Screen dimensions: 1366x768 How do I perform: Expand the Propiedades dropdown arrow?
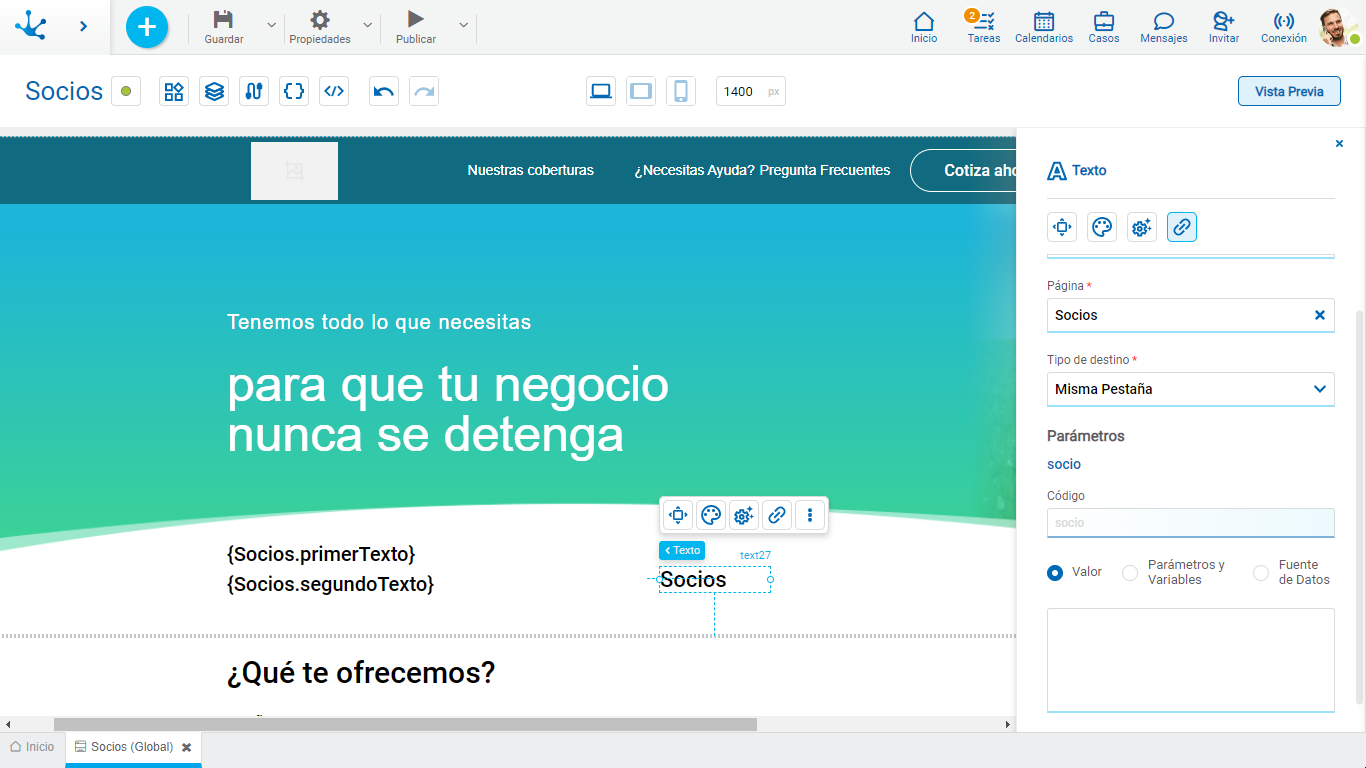(x=367, y=25)
